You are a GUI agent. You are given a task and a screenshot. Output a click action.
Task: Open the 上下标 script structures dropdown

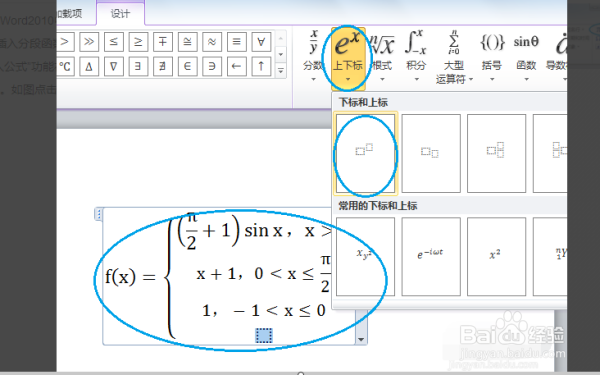click(x=347, y=58)
